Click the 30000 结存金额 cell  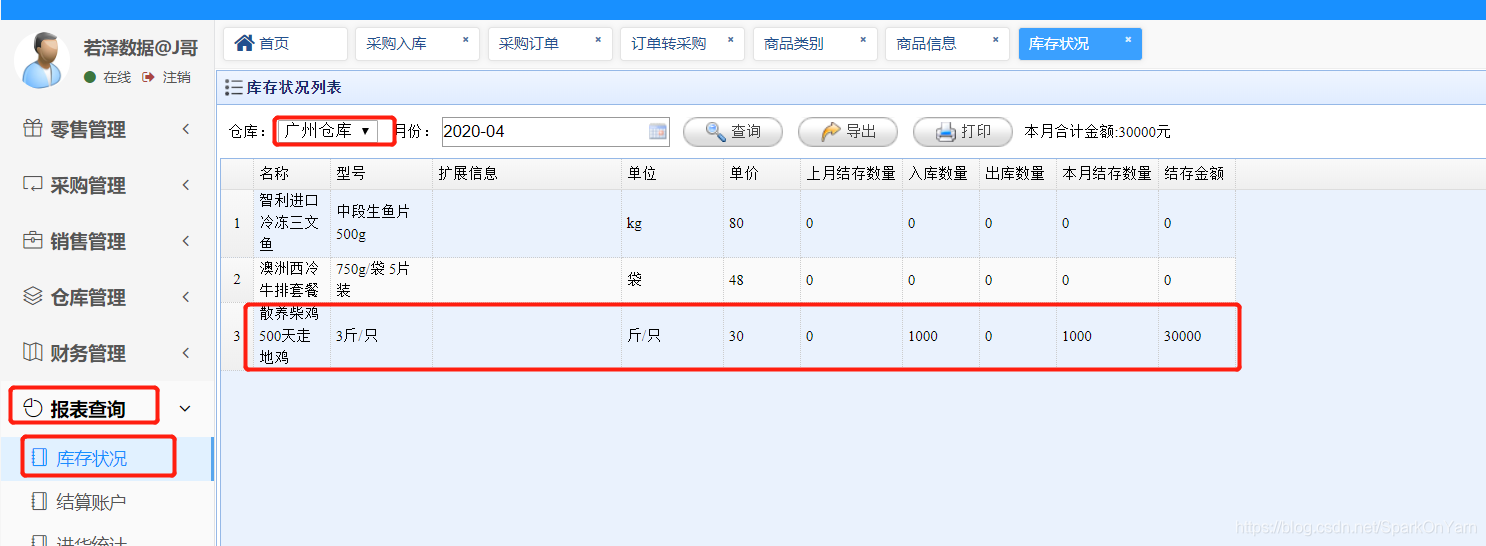1197,336
